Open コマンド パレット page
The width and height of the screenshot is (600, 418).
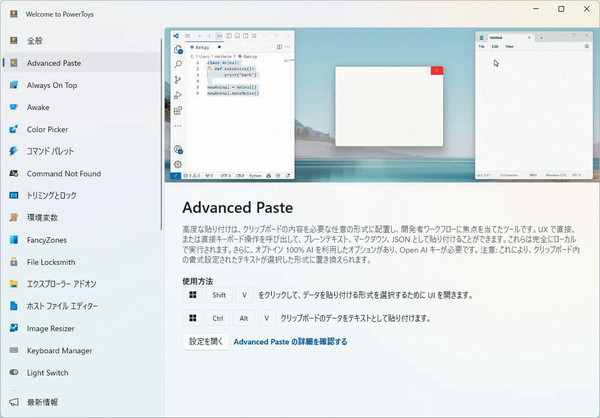point(82,151)
